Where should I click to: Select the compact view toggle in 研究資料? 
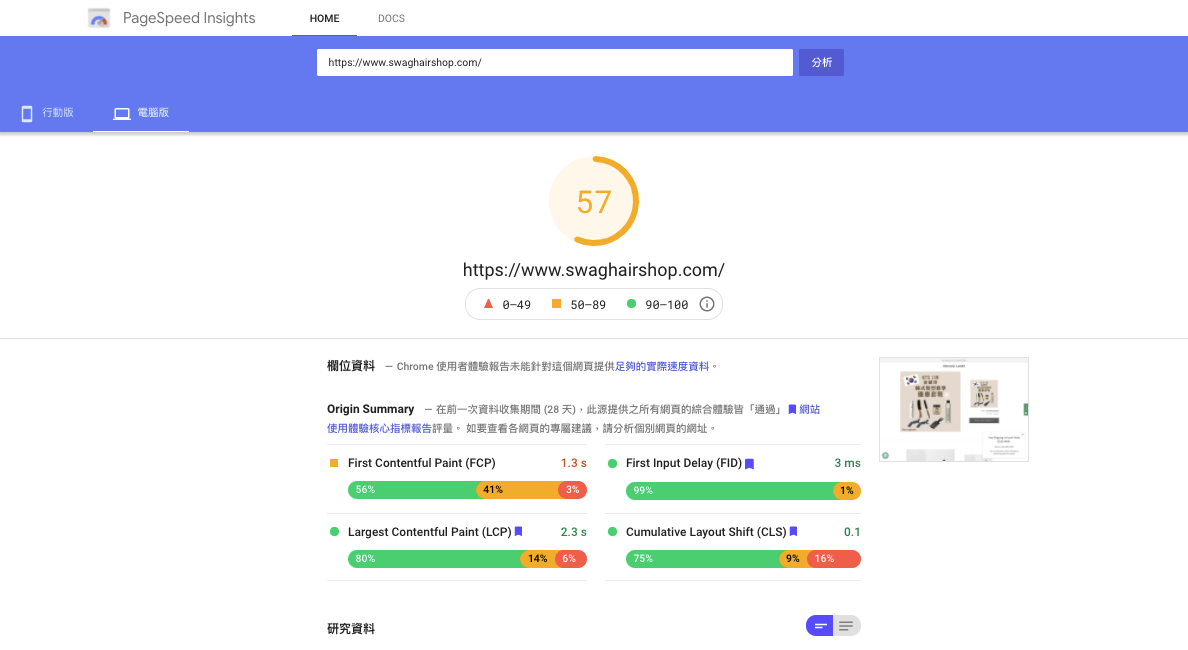pos(819,626)
